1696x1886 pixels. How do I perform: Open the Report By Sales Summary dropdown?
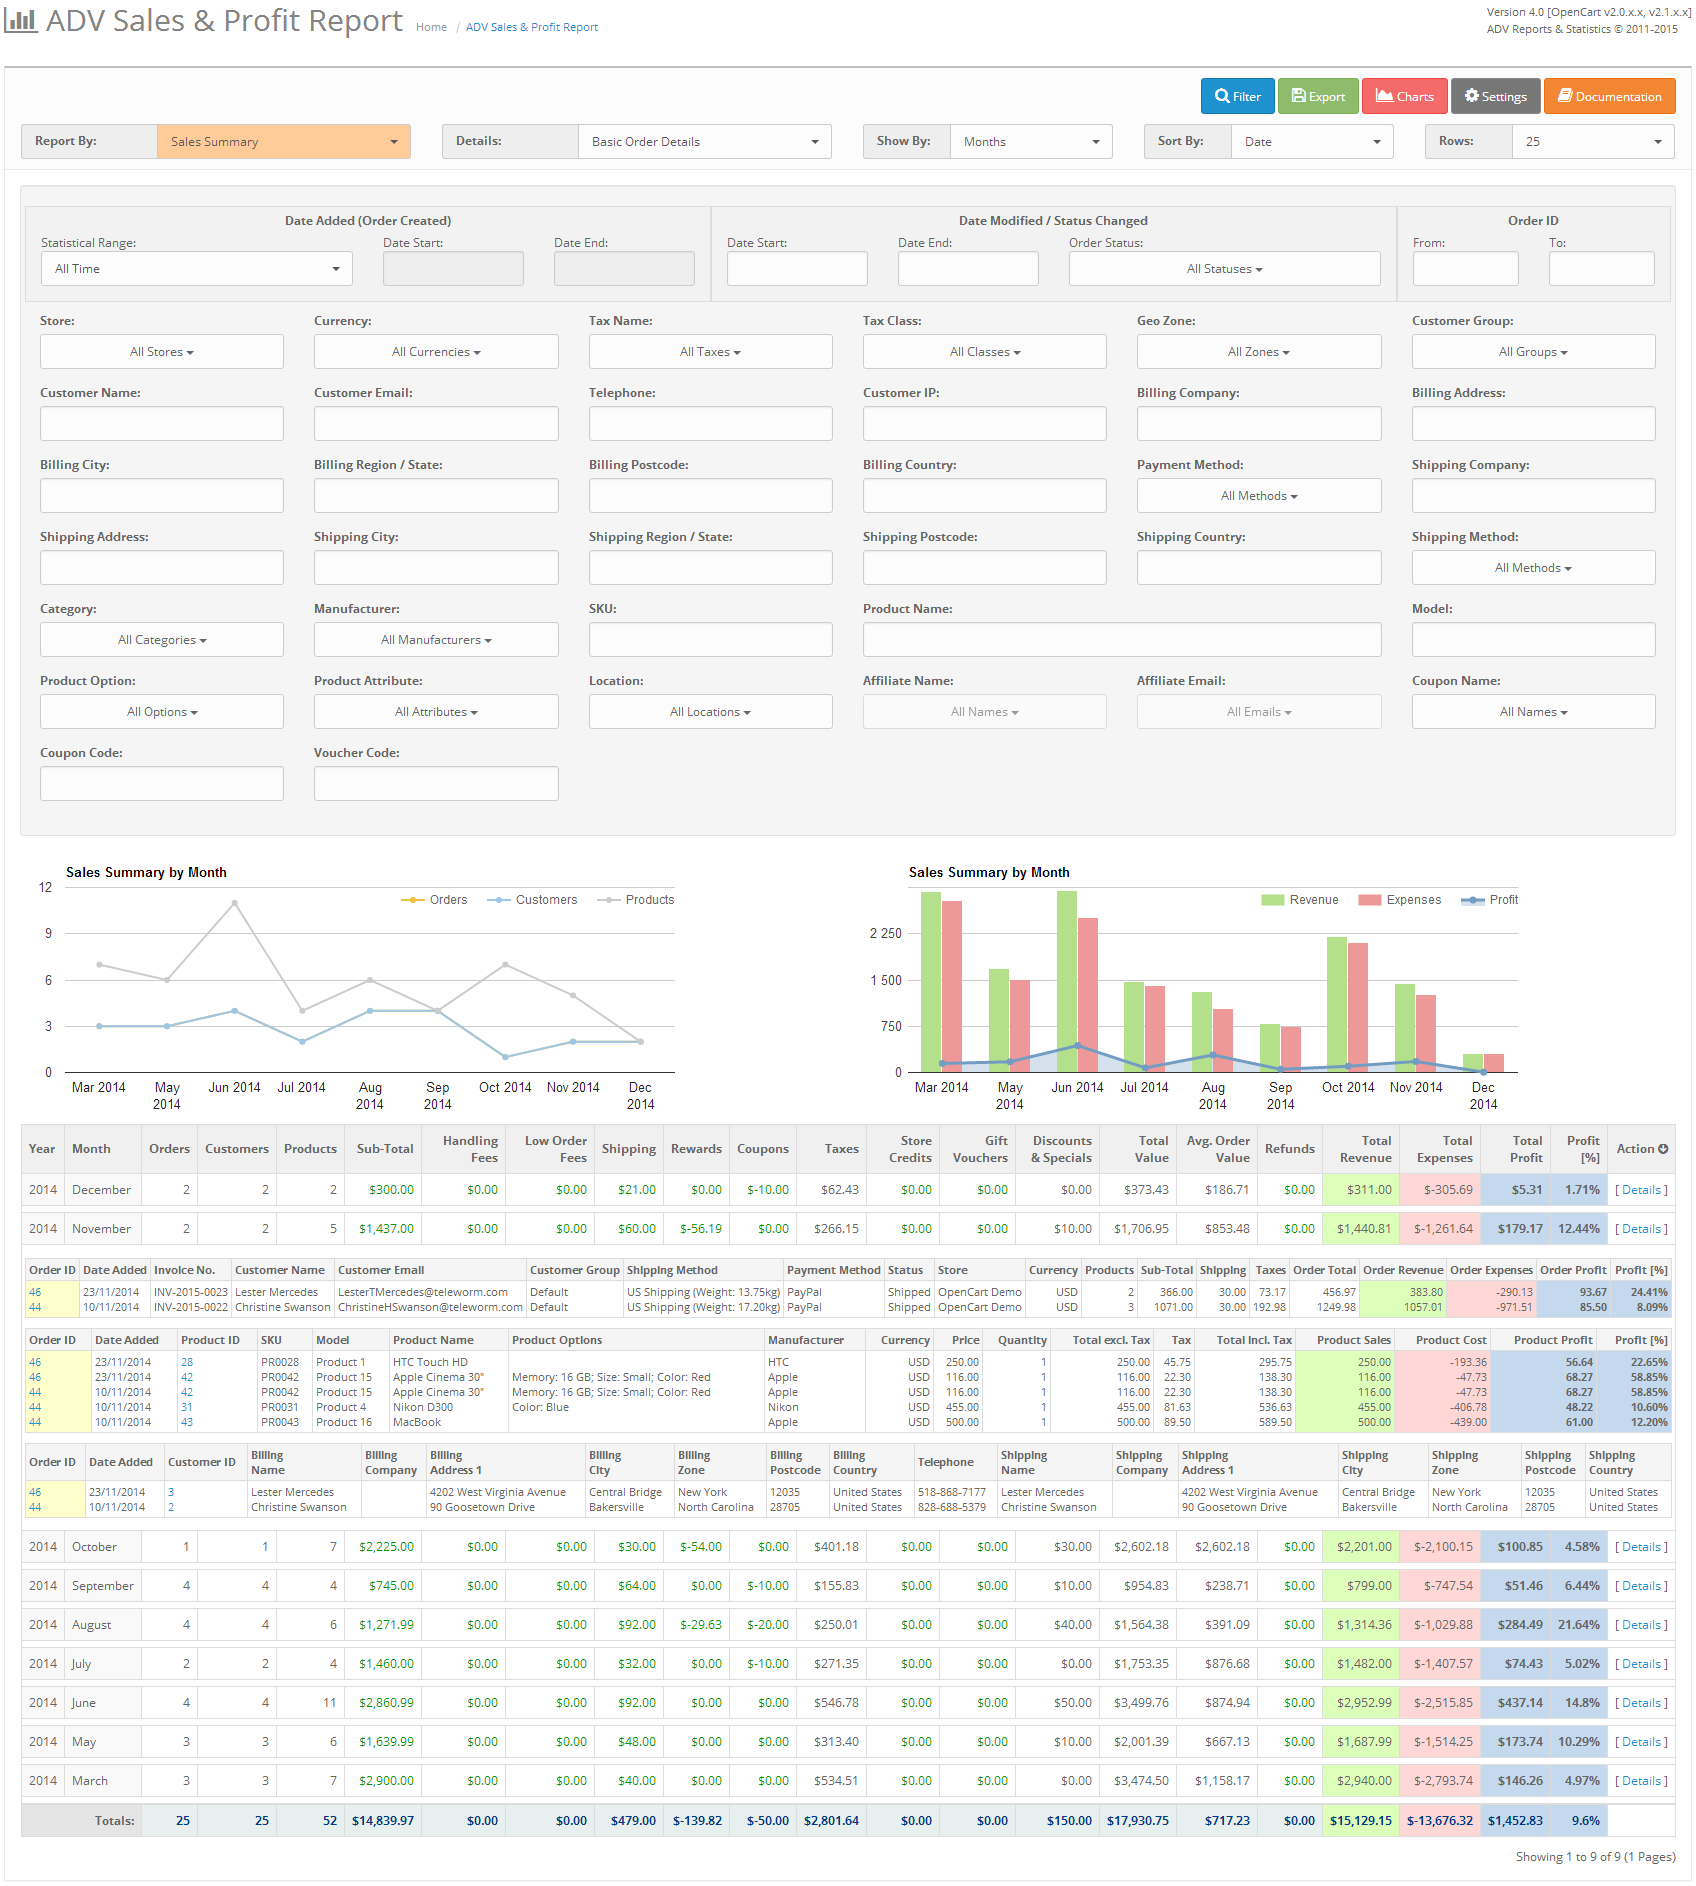click(284, 141)
